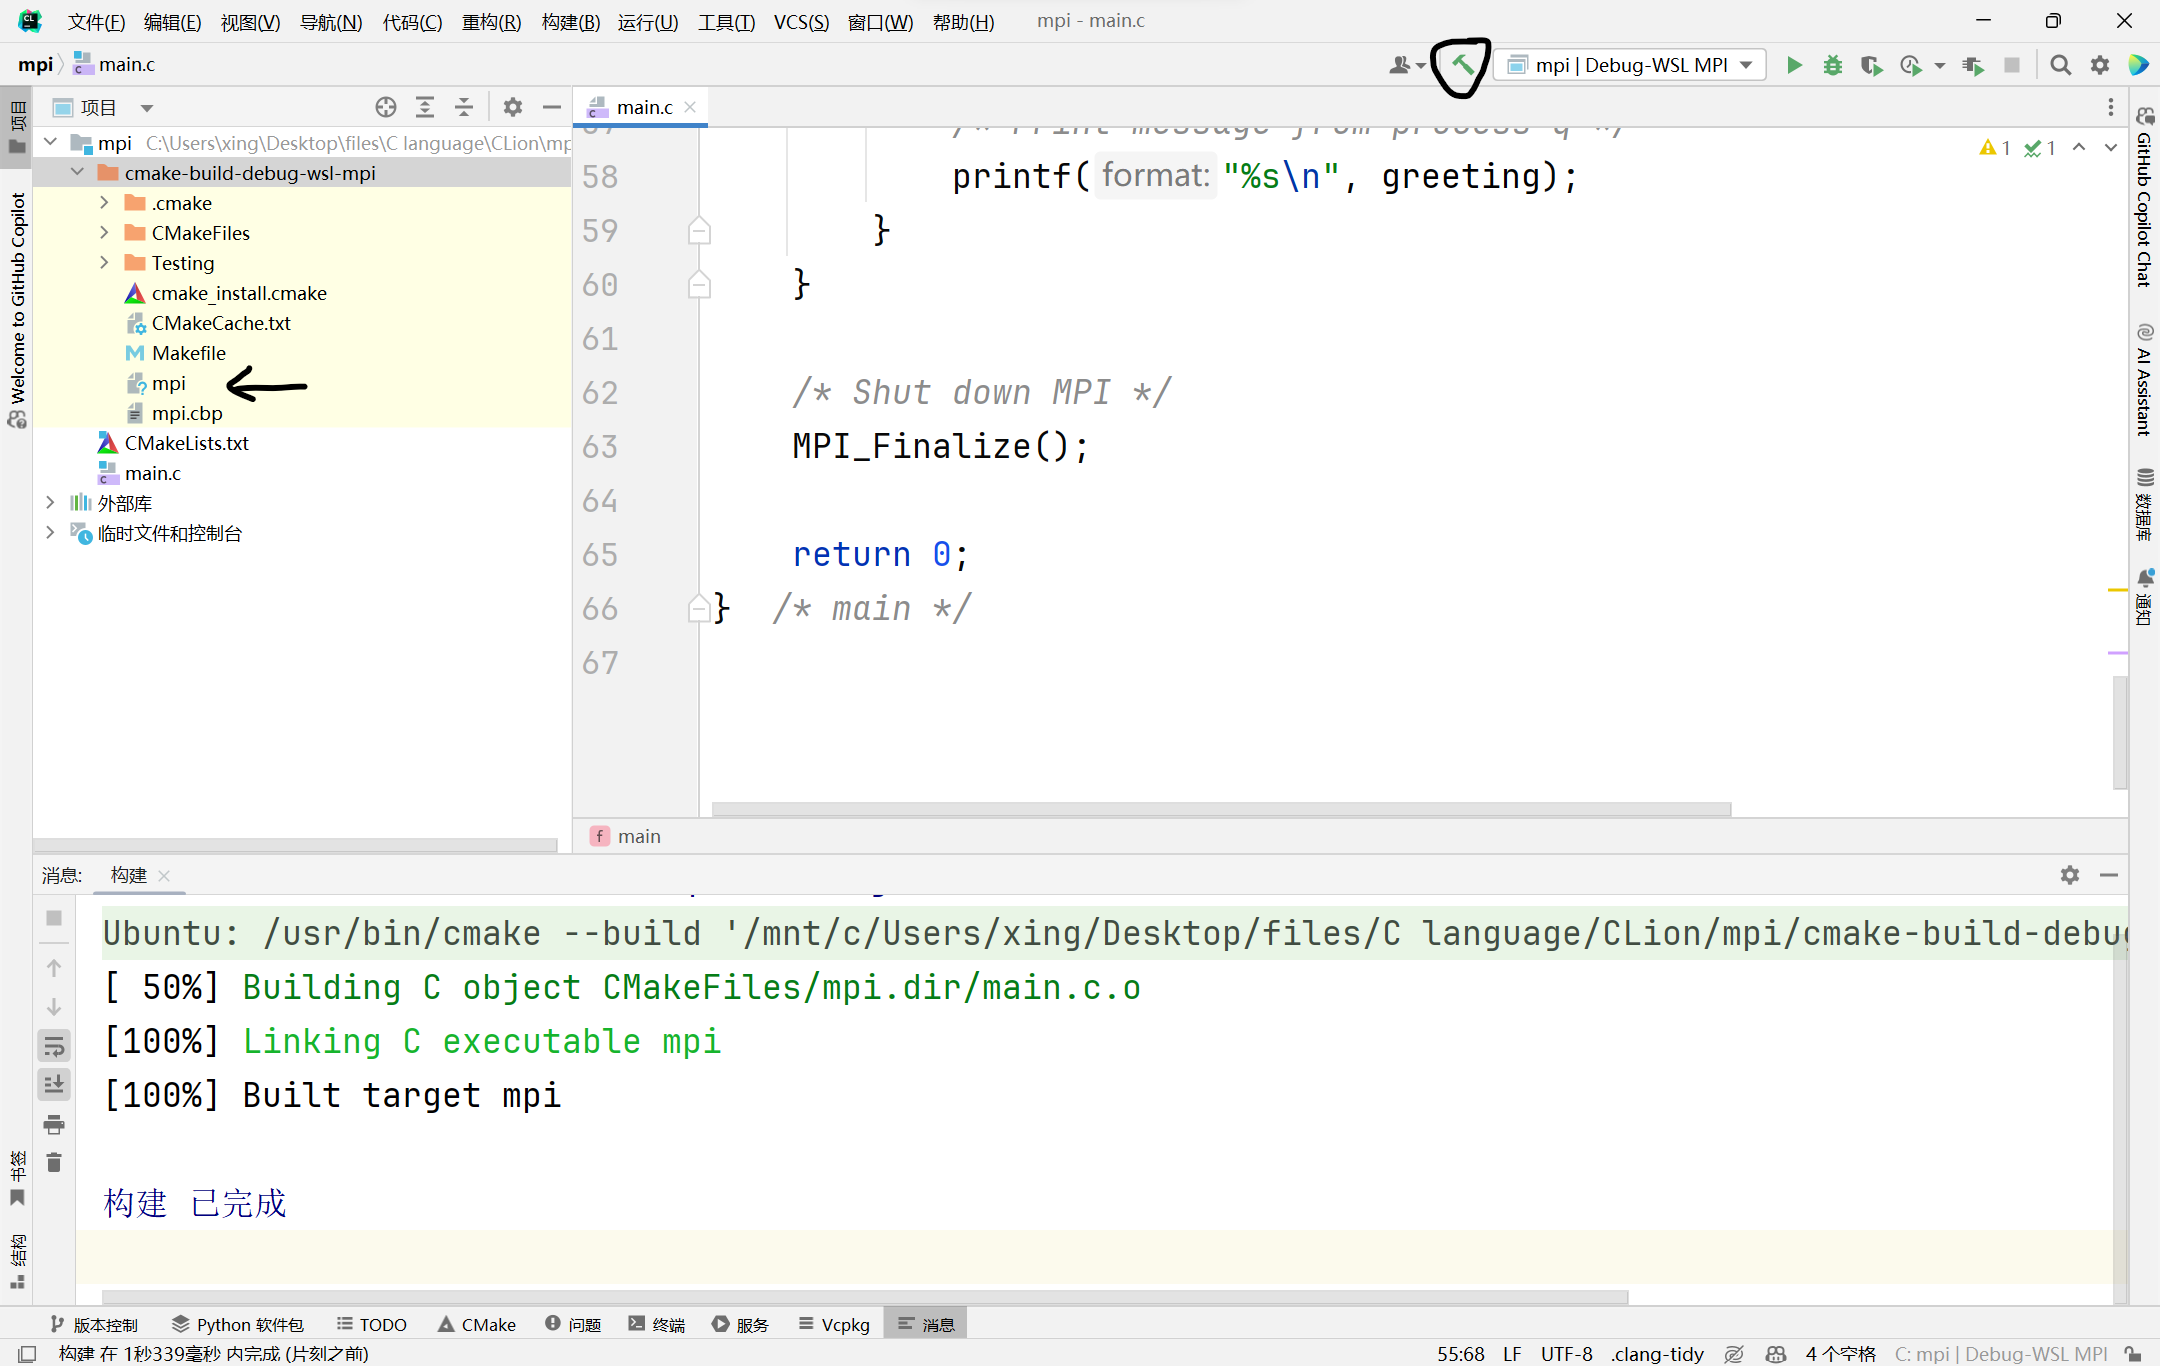2160x1366 pixels.
Task: Toggle scroll to end in build output
Action: point(54,1085)
